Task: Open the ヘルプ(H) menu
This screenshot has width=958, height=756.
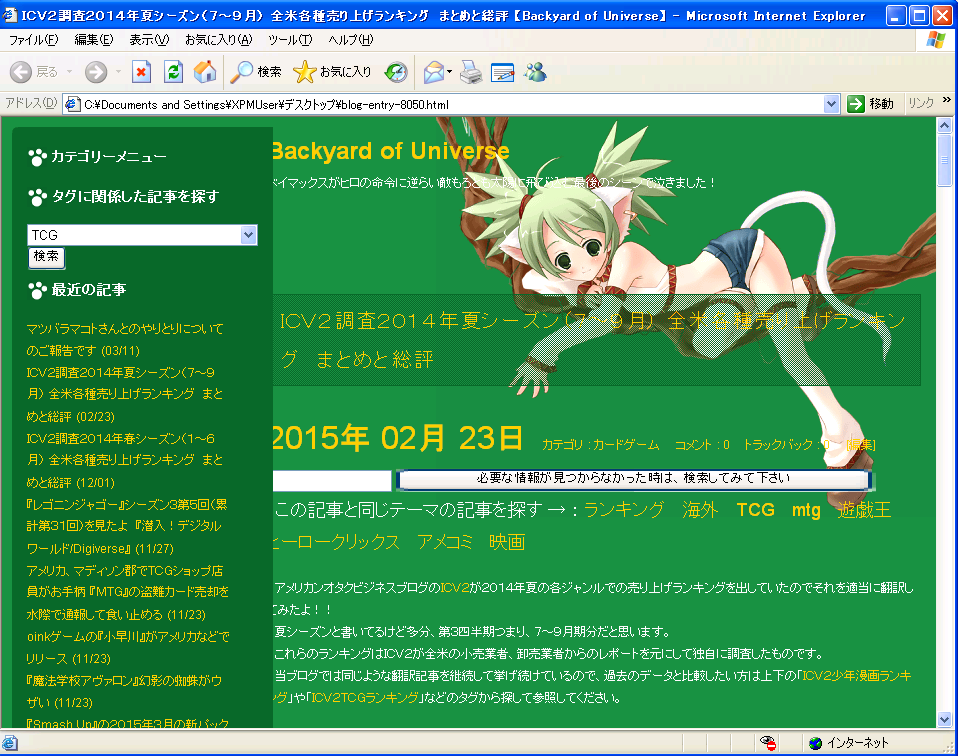Action: tap(351, 40)
